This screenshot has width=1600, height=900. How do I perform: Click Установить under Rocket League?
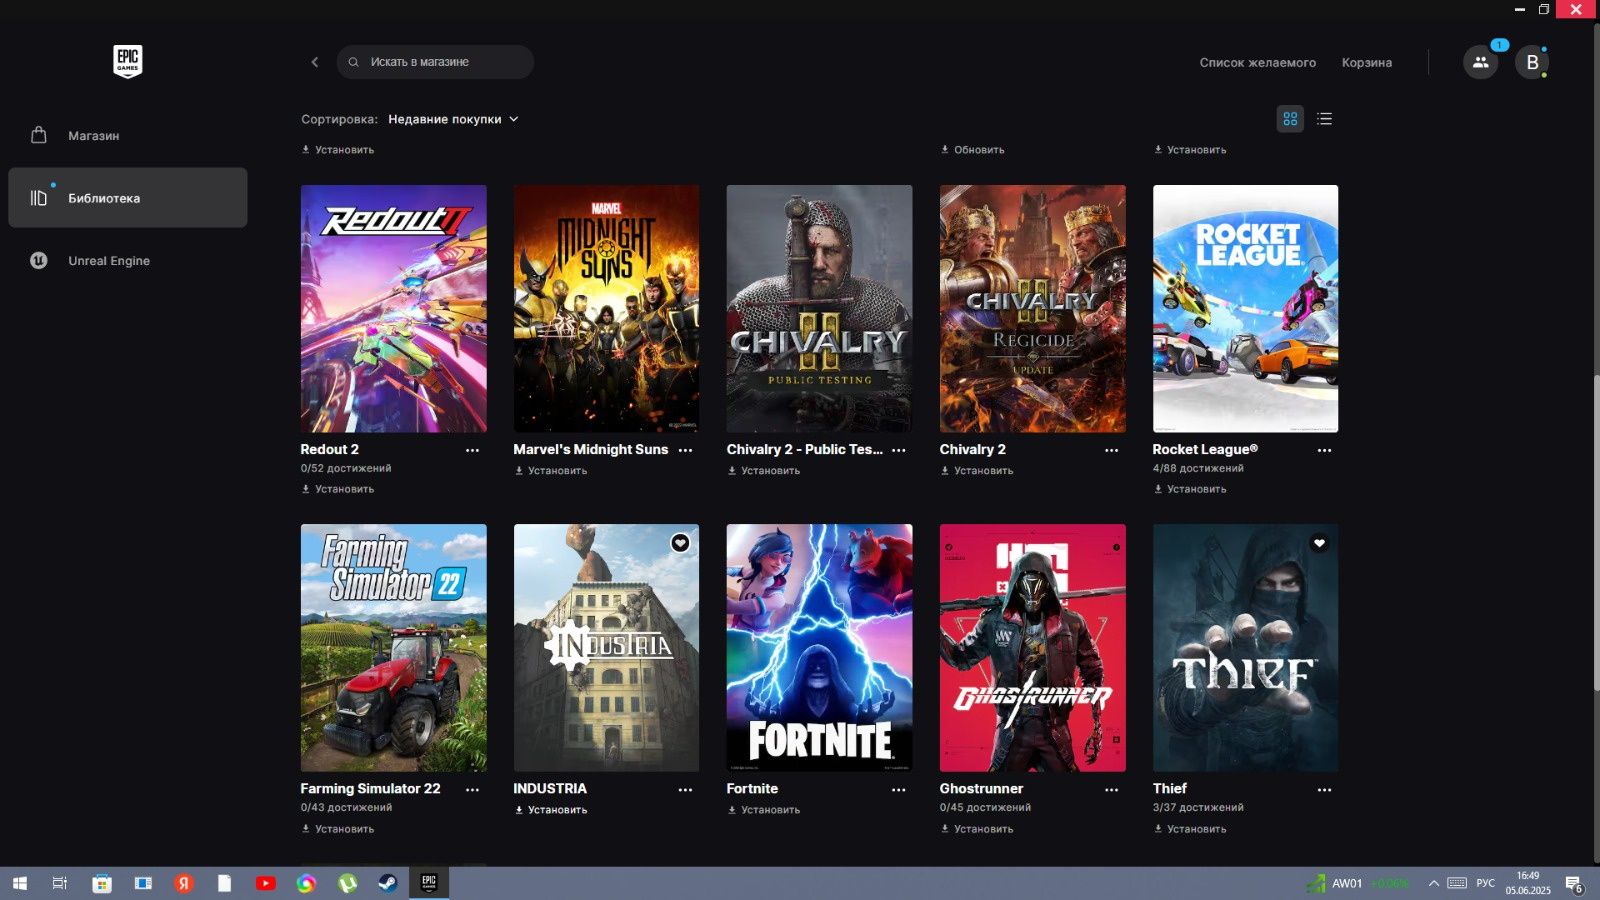1190,489
